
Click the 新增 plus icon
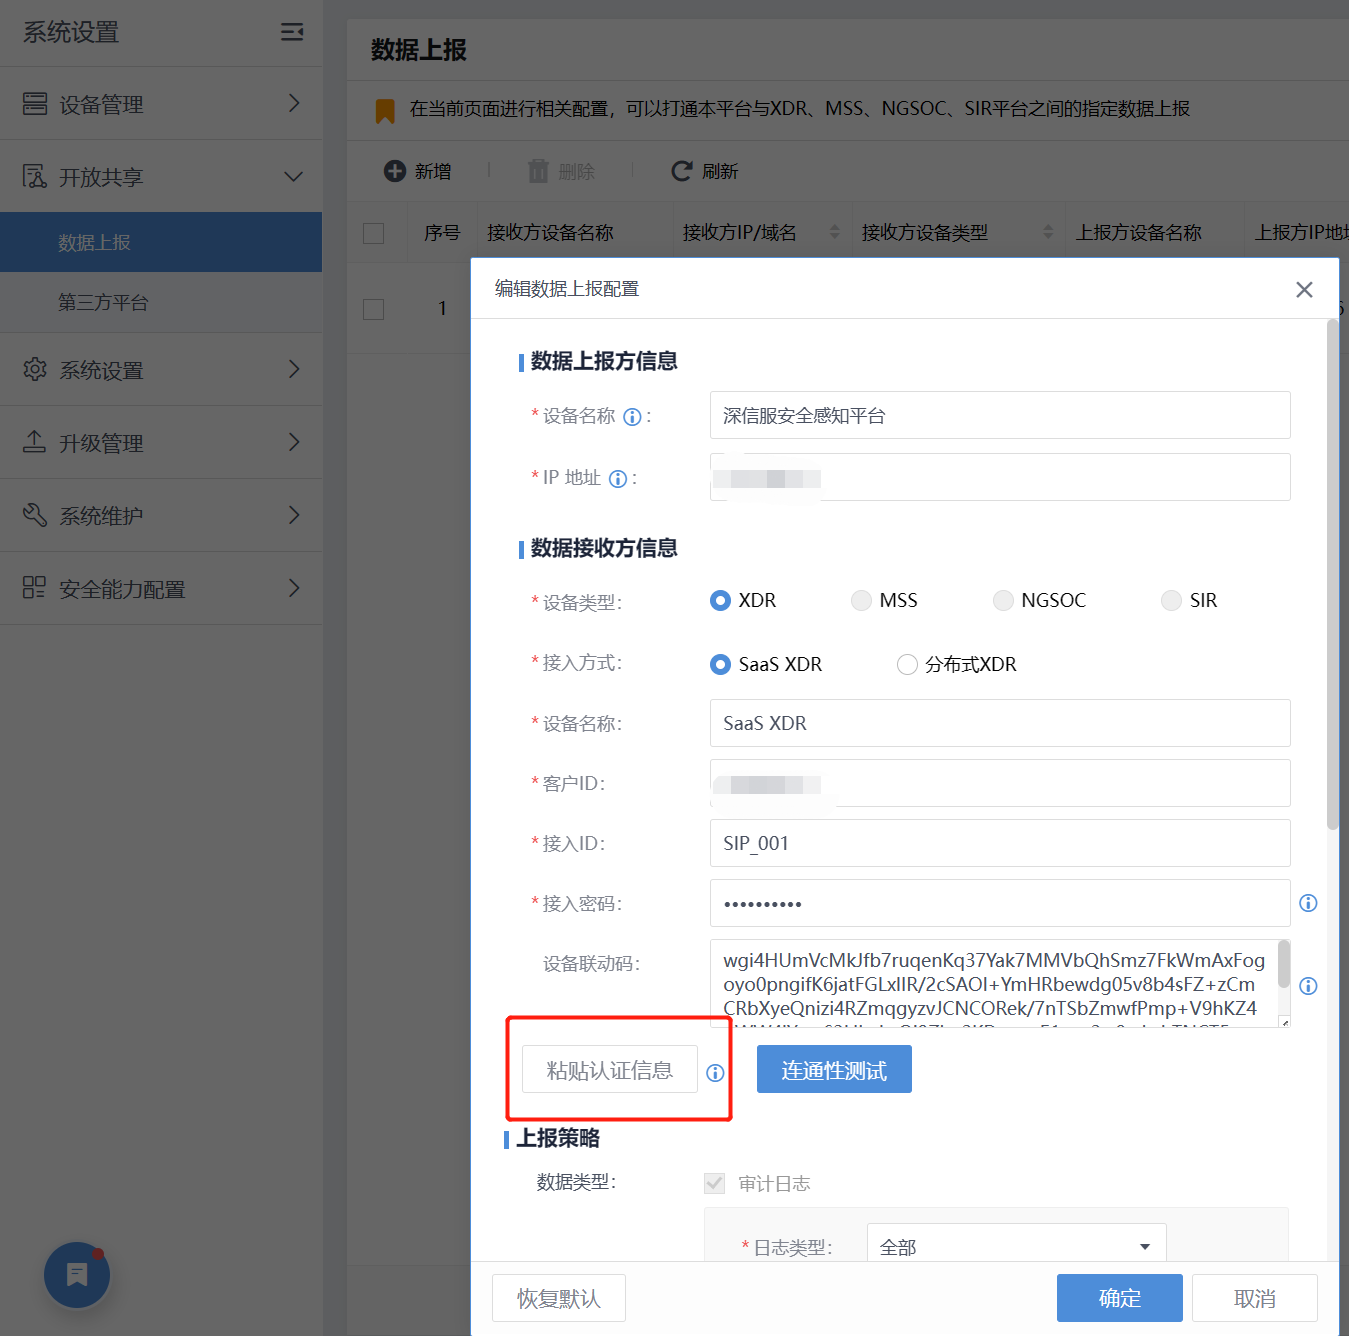coord(395,171)
